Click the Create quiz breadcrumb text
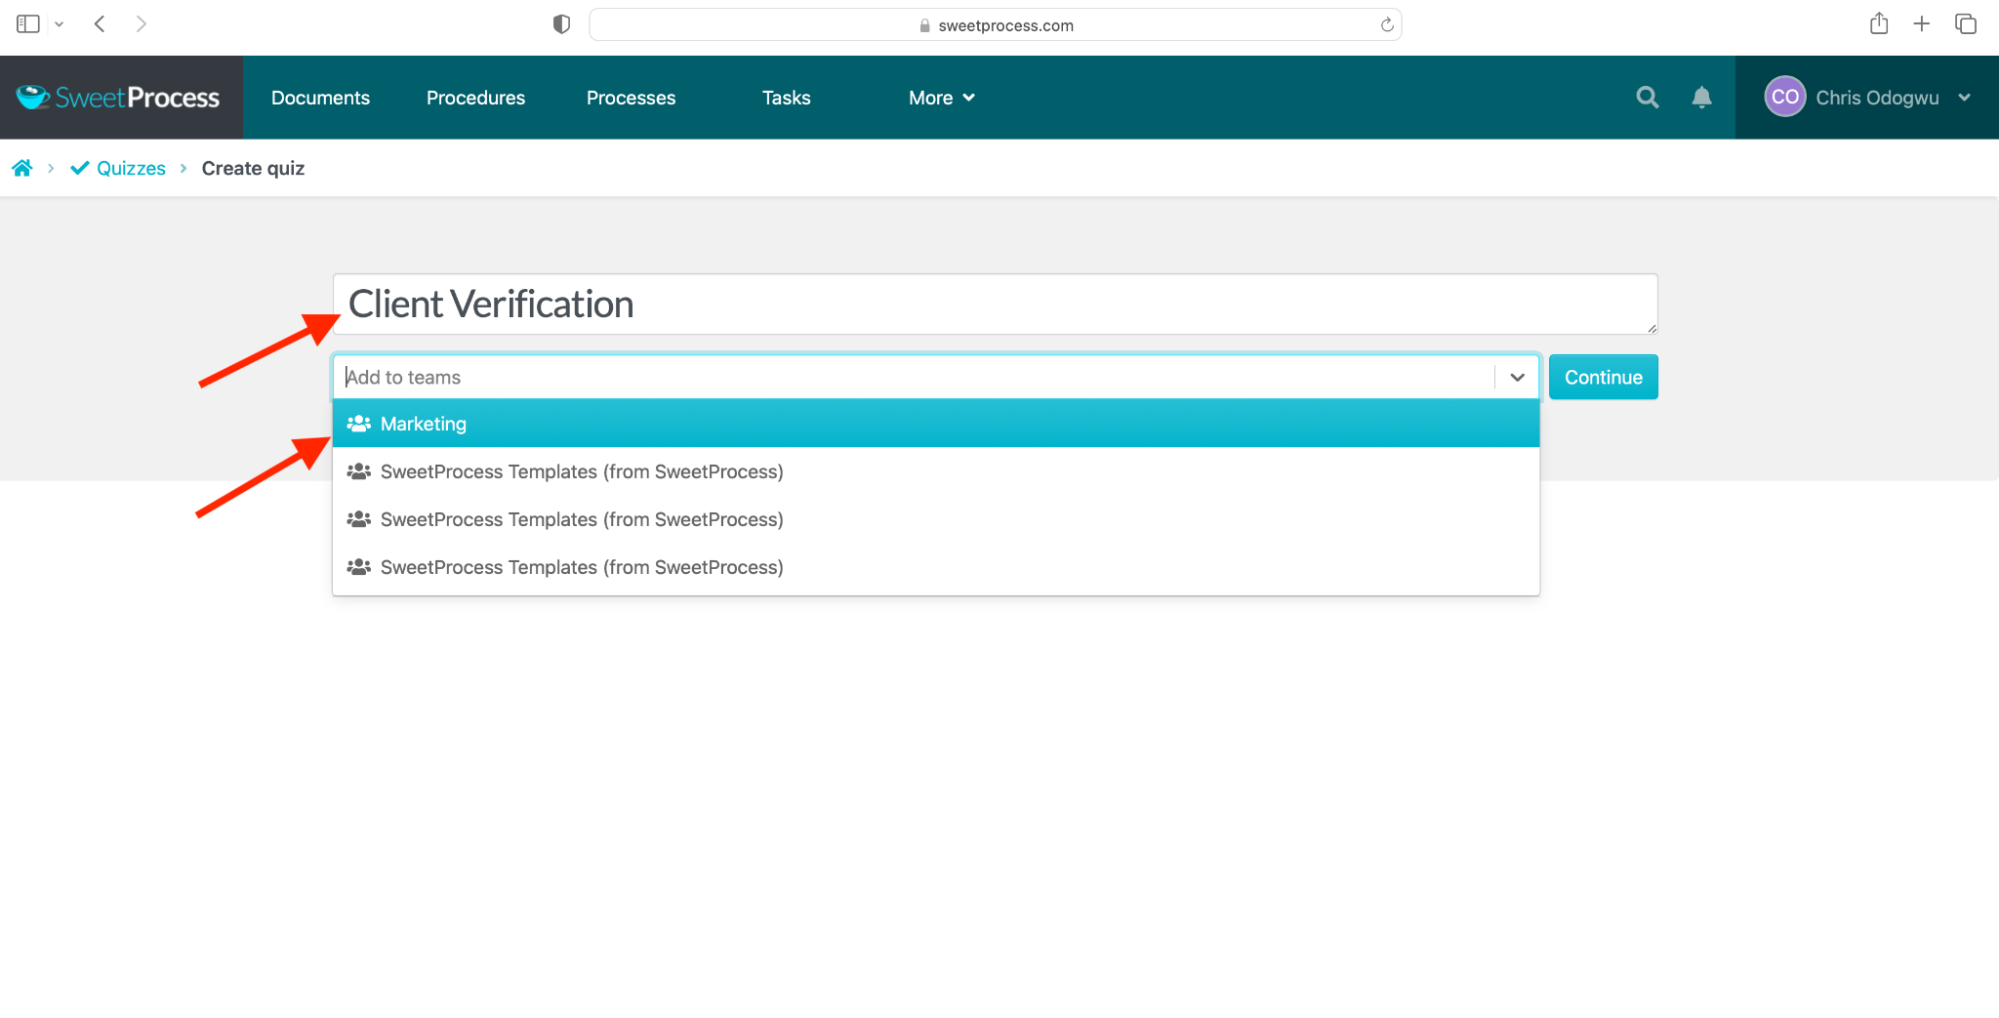The height and width of the screenshot is (1018, 1999). pos(253,168)
